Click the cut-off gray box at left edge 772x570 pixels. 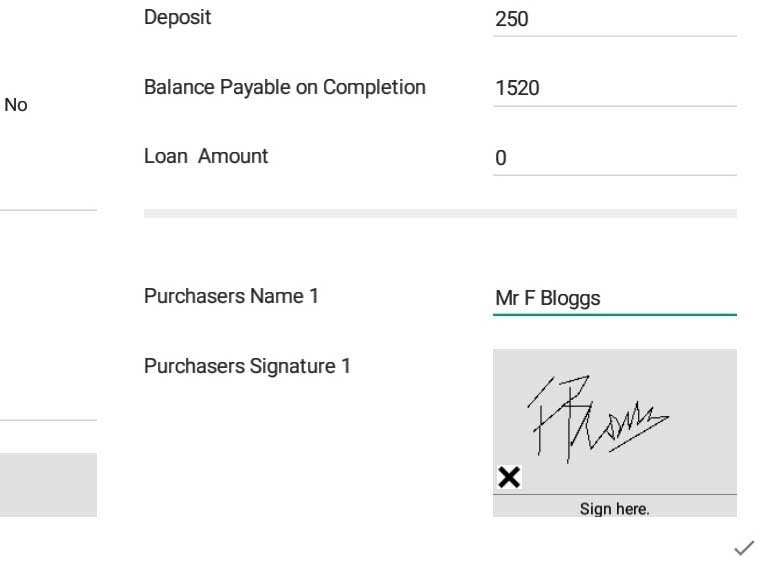[x=48, y=485]
